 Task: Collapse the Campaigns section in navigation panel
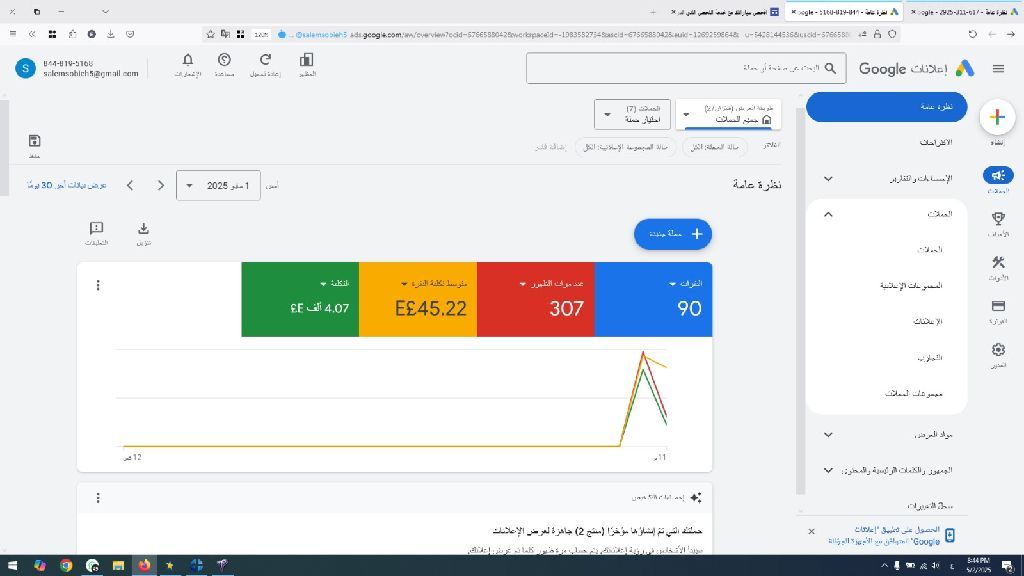click(828, 214)
